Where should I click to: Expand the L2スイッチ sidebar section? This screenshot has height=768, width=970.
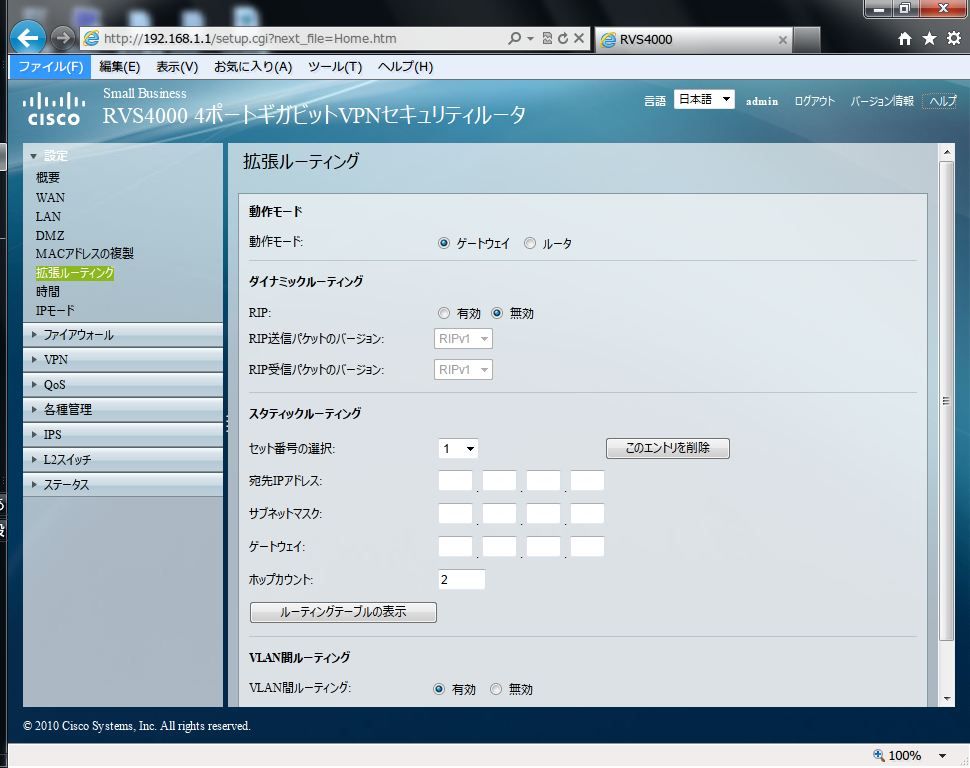tap(122, 459)
